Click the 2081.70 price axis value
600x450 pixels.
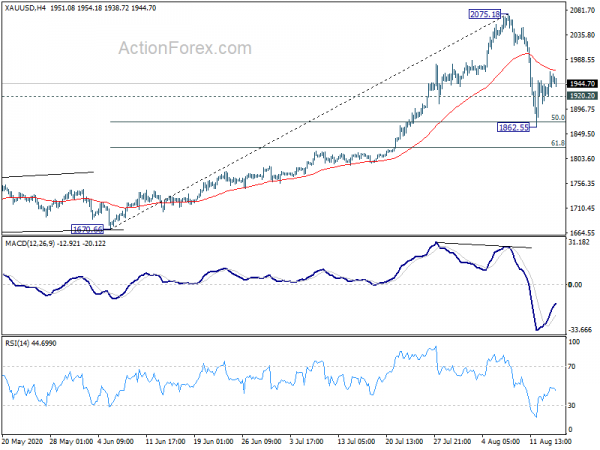pos(582,10)
